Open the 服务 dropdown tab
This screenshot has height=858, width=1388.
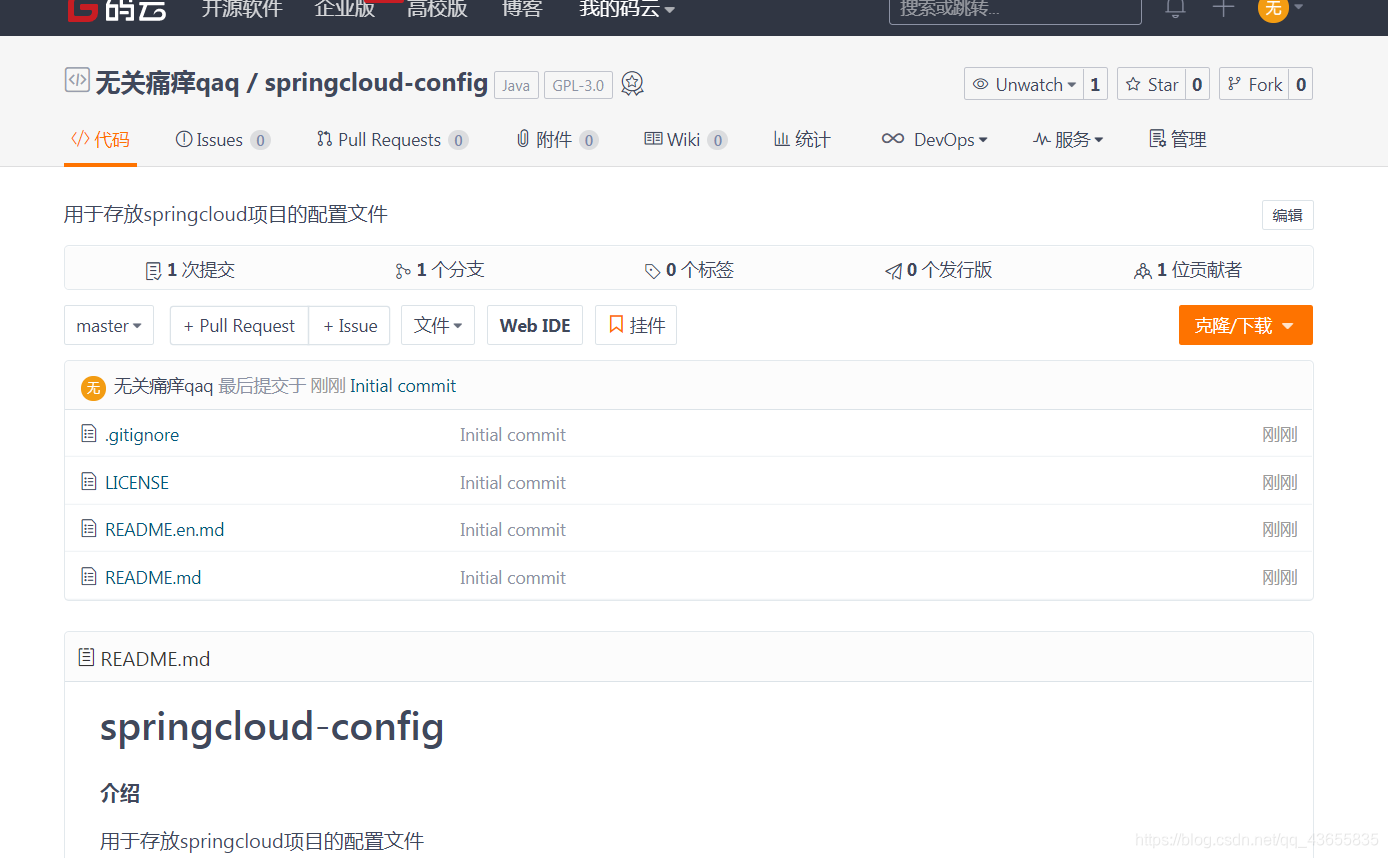point(1068,139)
